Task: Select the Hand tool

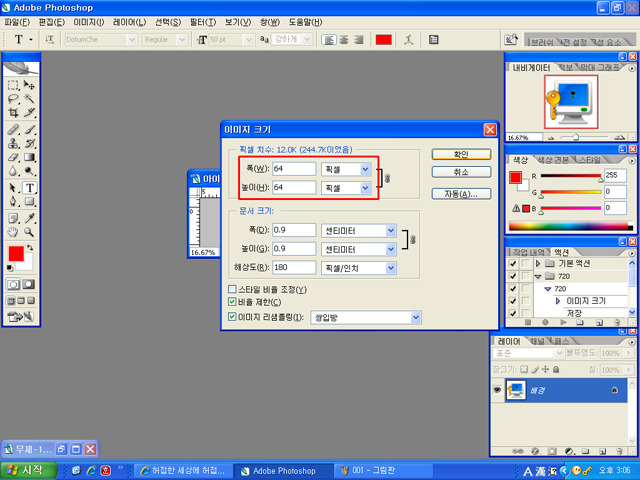Action: click(x=13, y=232)
